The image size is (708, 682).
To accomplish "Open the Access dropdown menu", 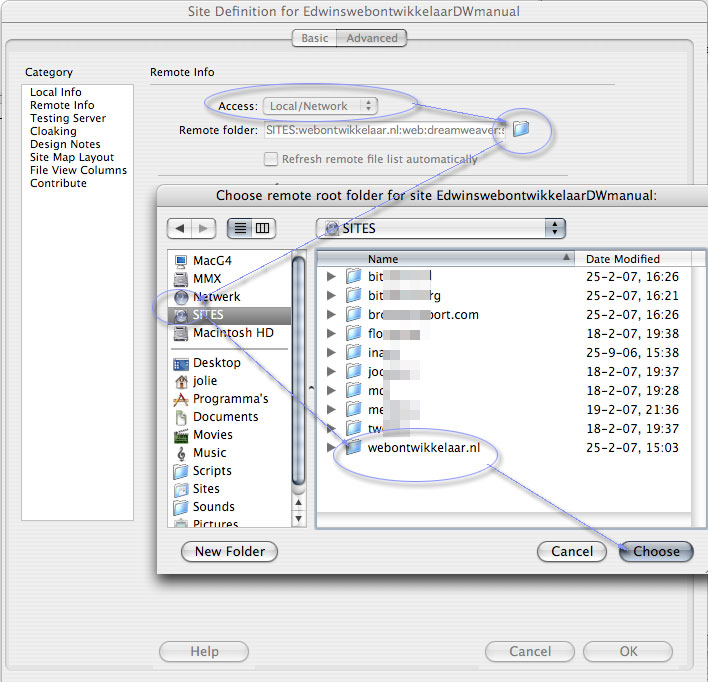I will 320,106.
